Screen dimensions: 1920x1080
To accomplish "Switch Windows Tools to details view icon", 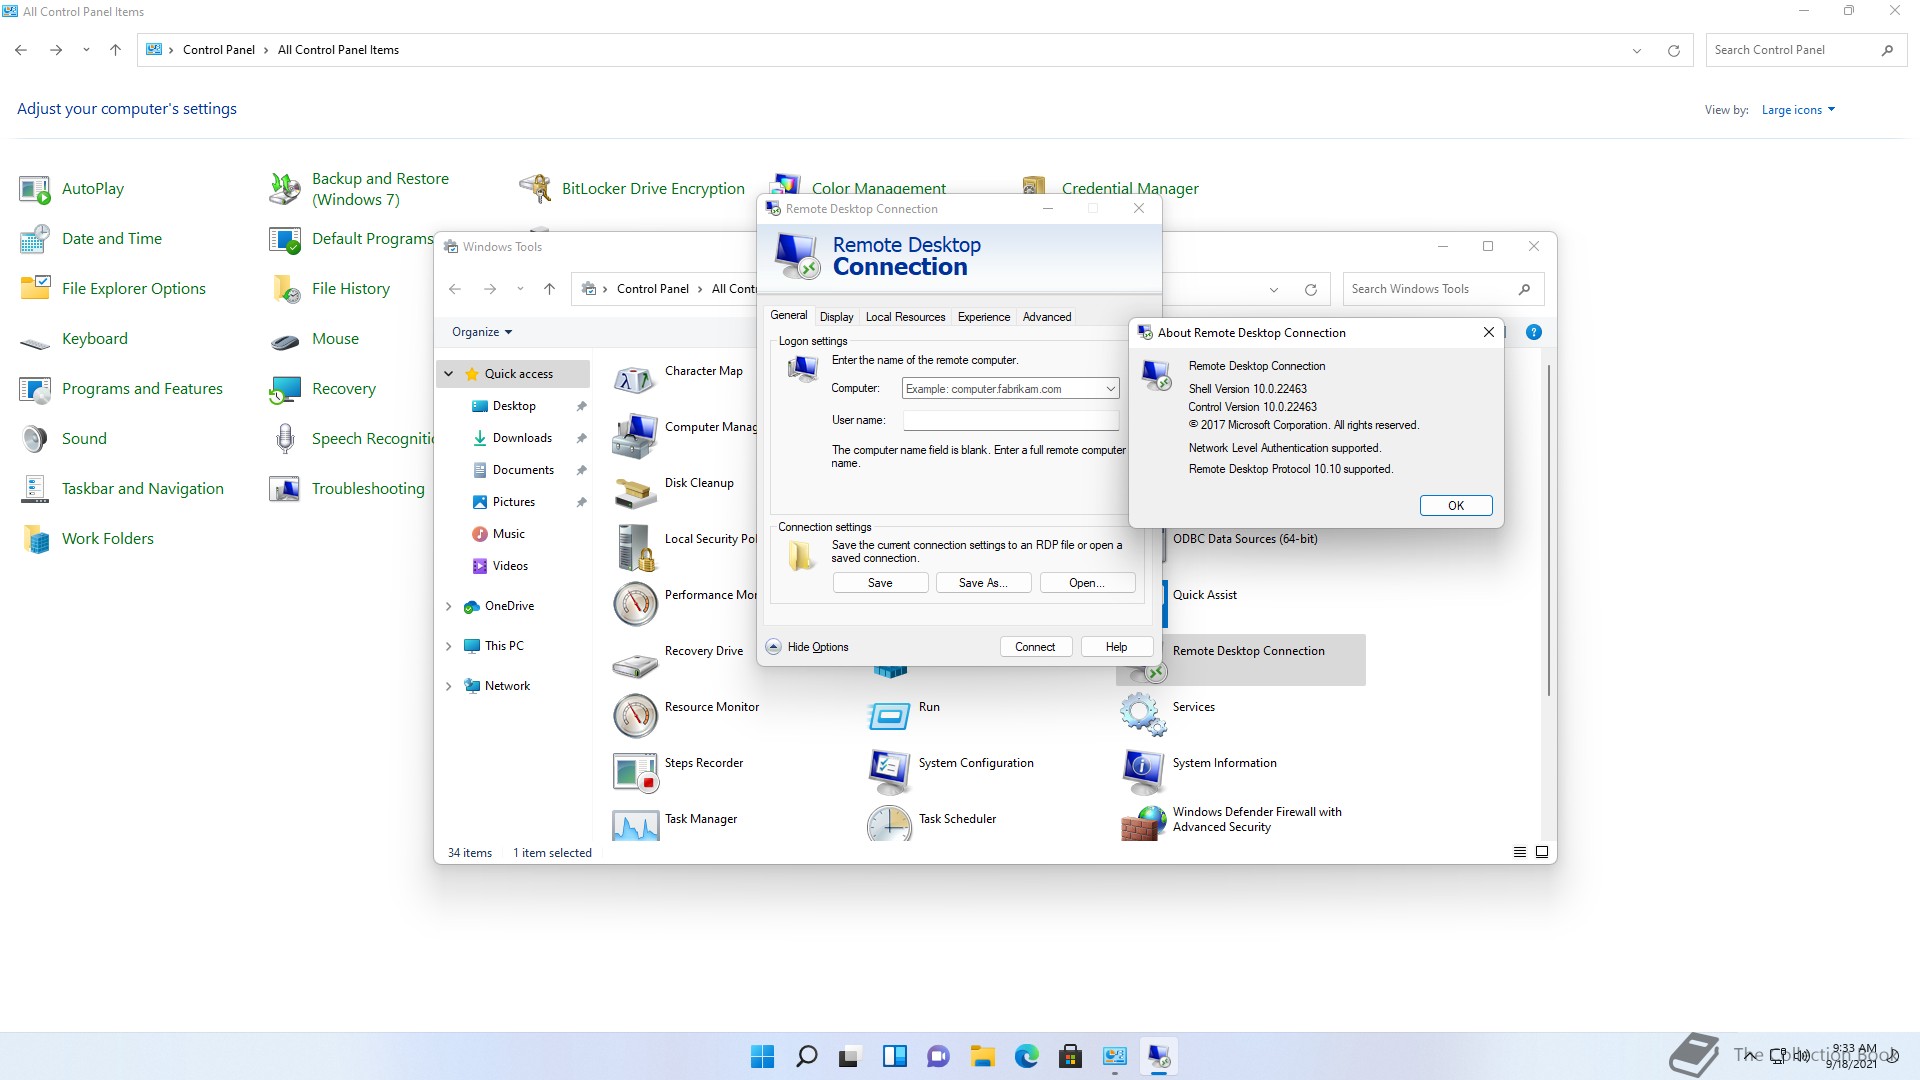I will [x=1519, y=853].
